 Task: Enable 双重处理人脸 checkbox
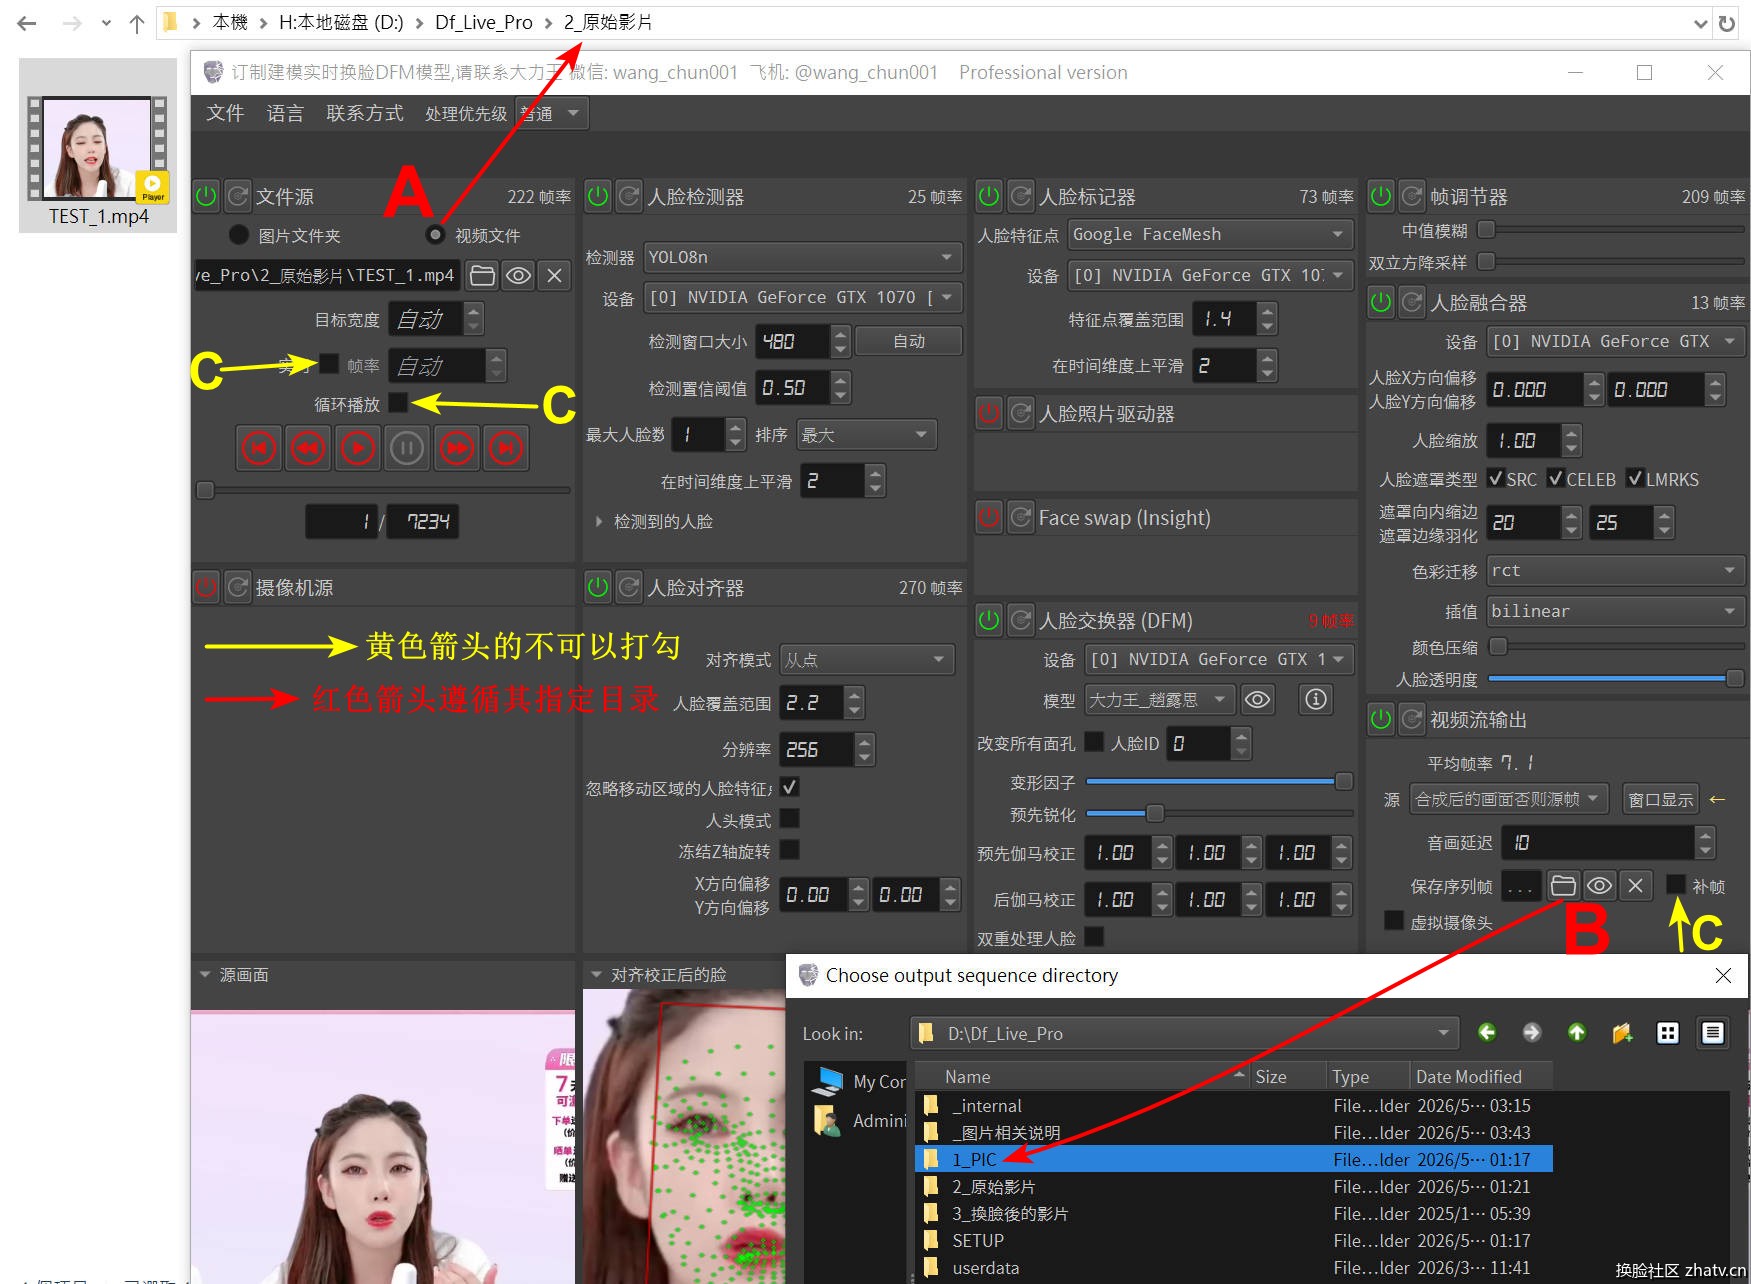click(x=1095, y=937)
